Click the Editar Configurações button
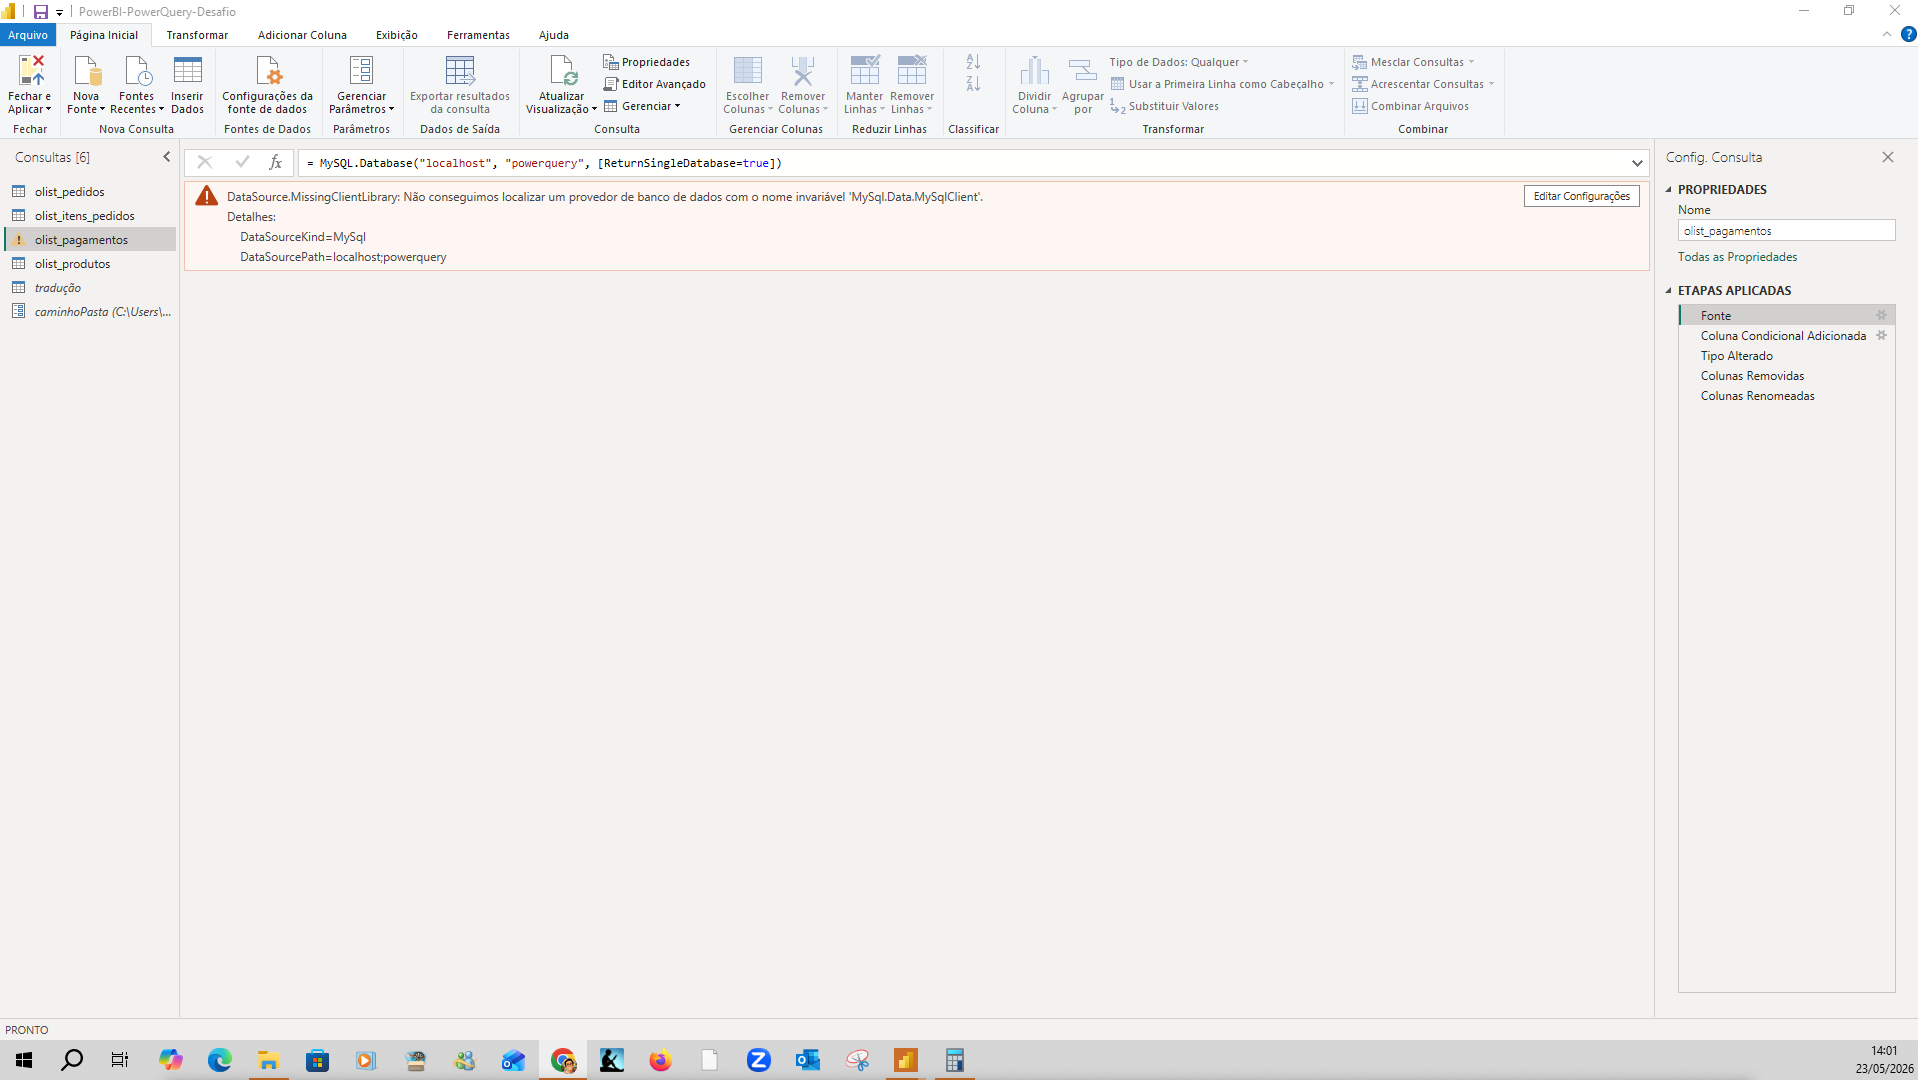 [x=1581, y=196]
